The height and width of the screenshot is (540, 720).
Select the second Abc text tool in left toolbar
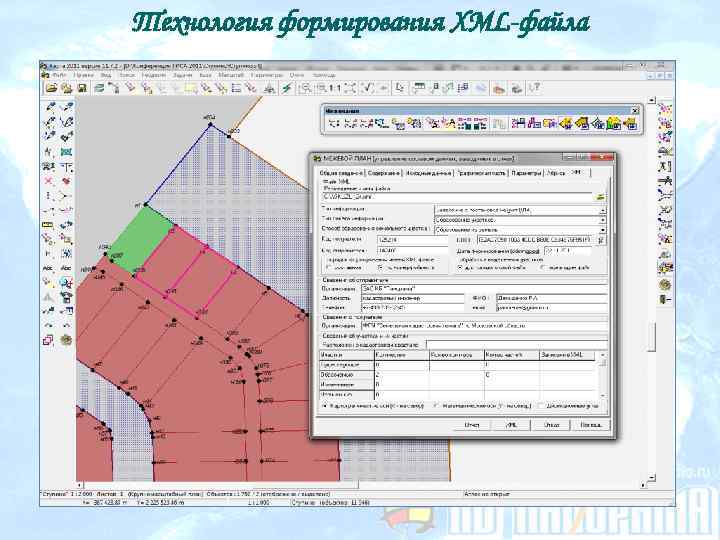[x=67, y=268]
